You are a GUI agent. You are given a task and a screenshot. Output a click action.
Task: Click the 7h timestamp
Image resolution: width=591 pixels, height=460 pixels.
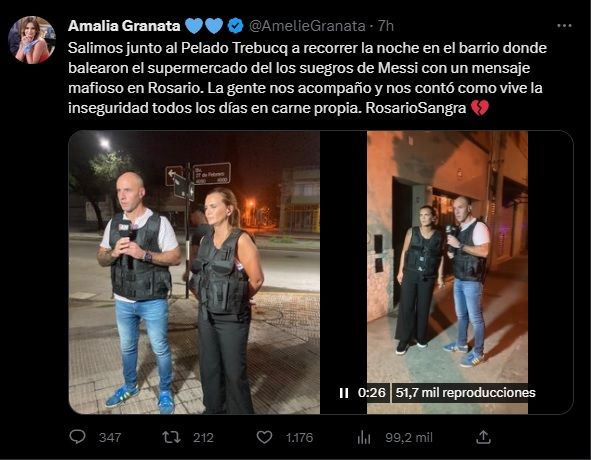click(x=386, y=26)
